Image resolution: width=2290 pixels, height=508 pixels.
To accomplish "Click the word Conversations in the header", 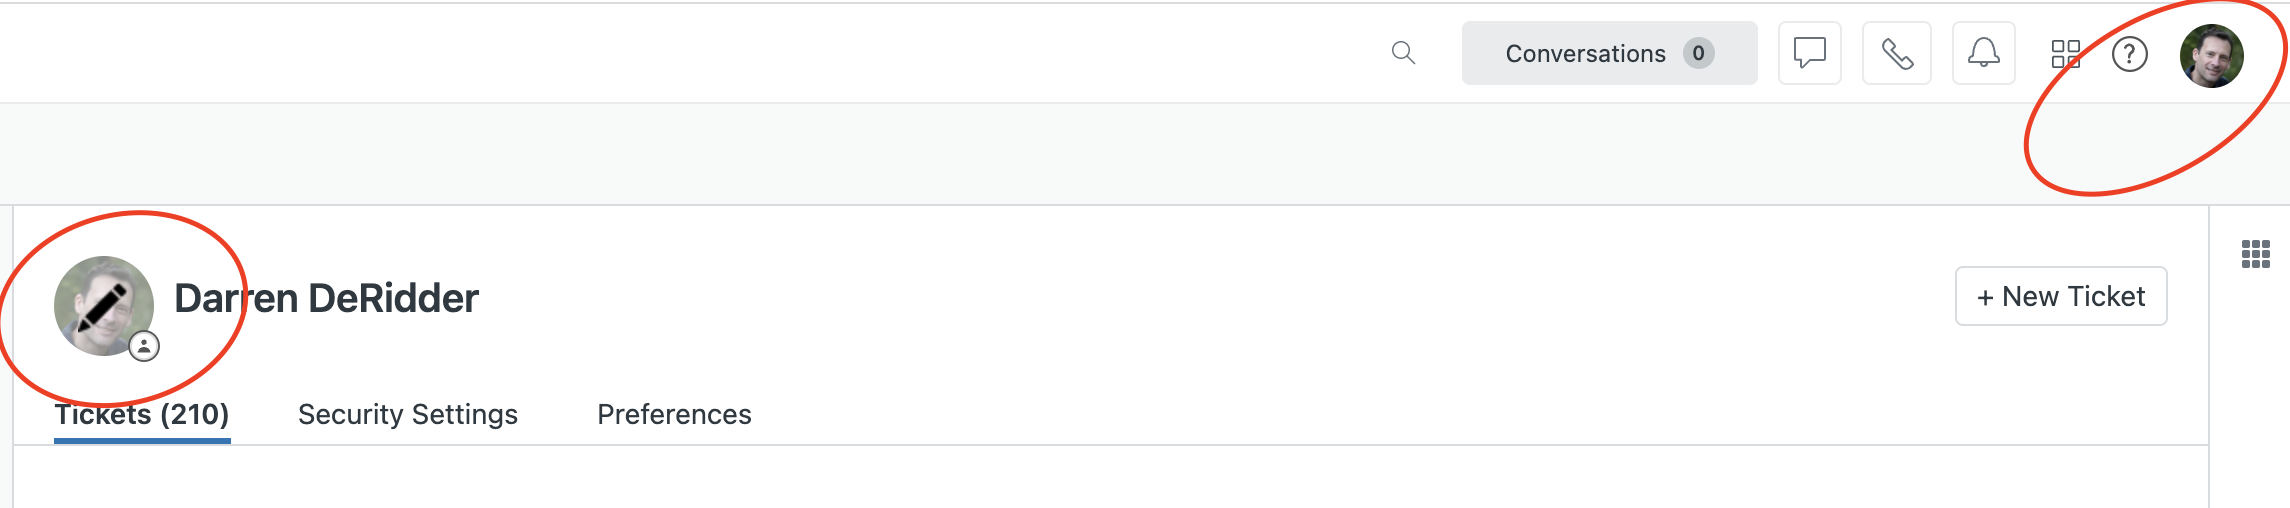I will click(x=1585, y=54).
